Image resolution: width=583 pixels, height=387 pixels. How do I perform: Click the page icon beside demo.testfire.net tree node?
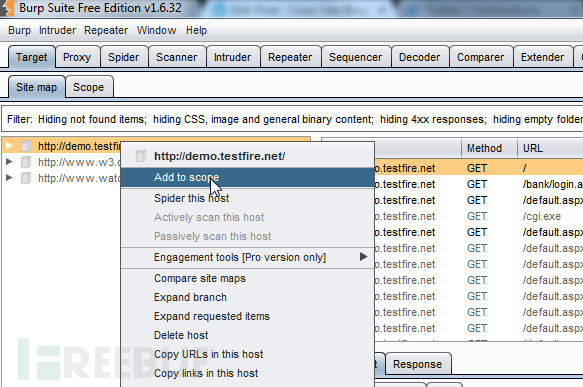click(26, 146)
